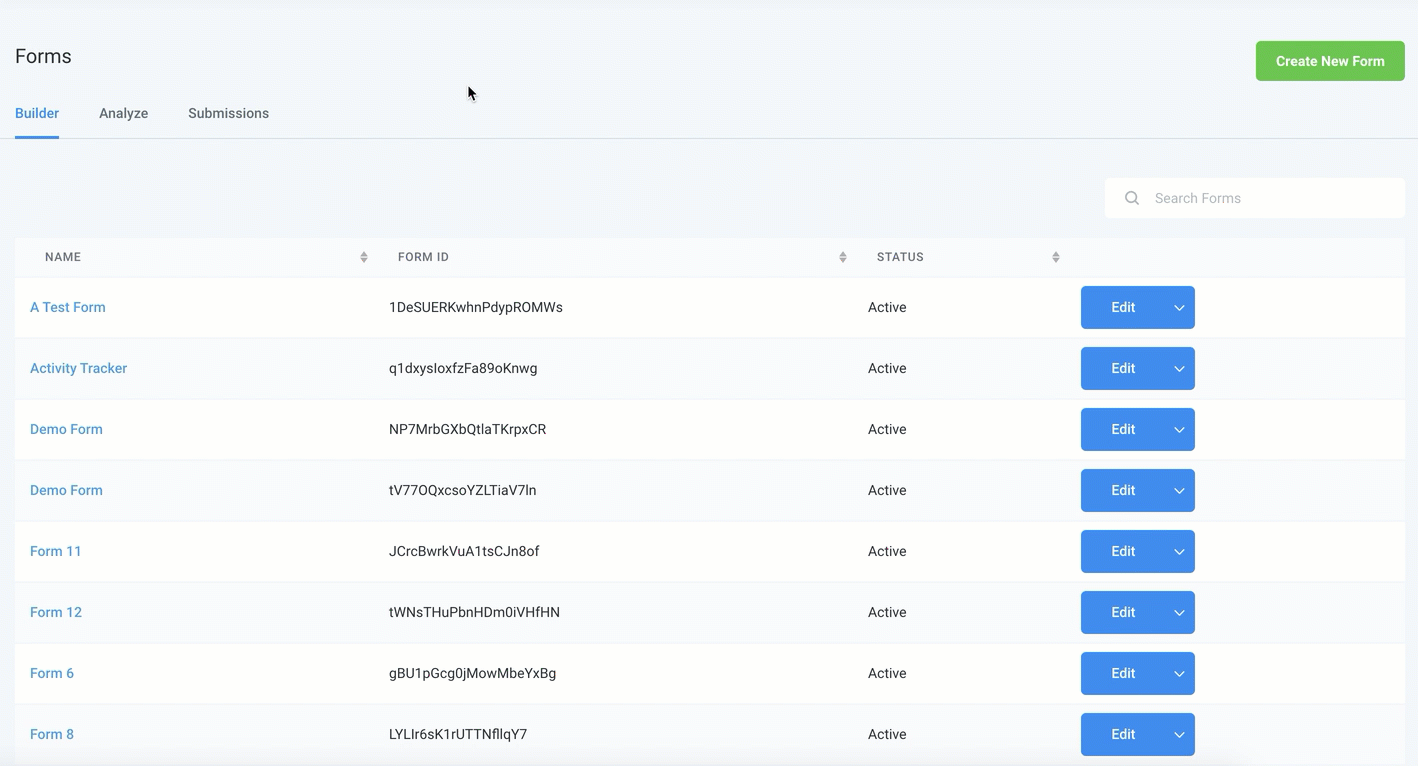Select form ID LYLIr6sK1rUTTNfllqY7
Screen dimensions: 1418x766
[x=458, y=734]
